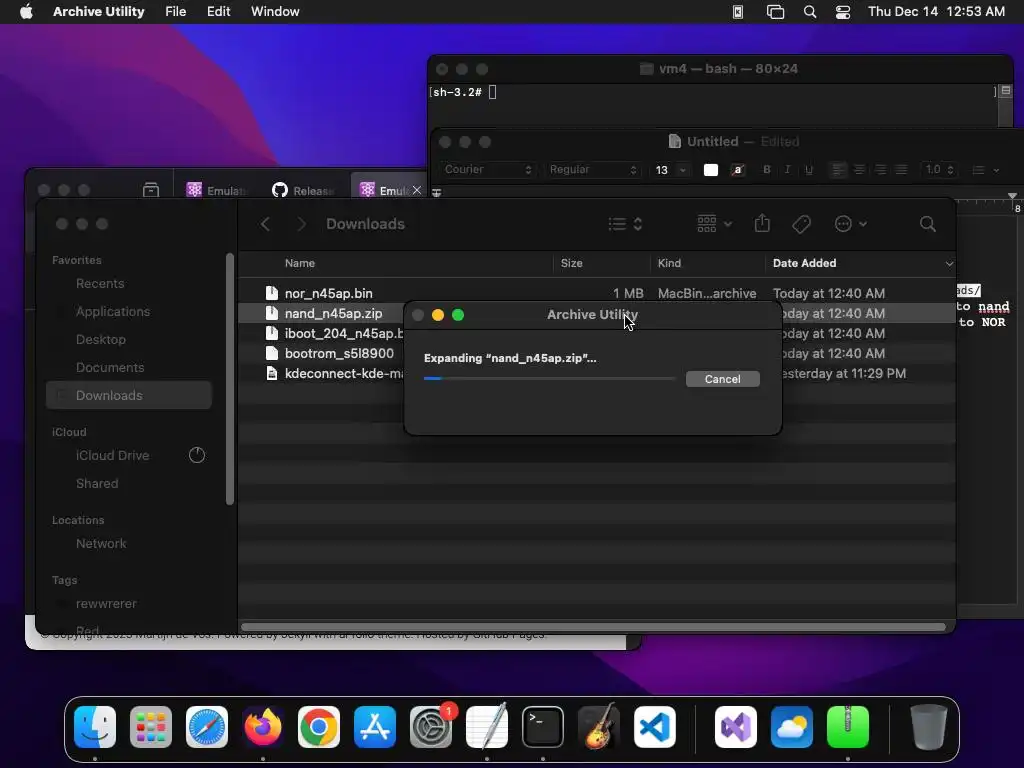This screenshot has height=768, width=1024.
Task: Open the Archive Utility menu
Action: pos(99,12)
